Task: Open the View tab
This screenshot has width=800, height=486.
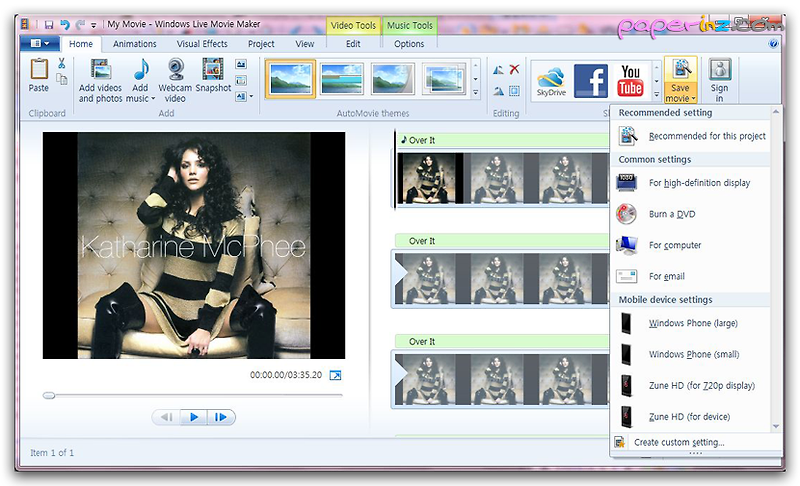Action: point(305,44)
